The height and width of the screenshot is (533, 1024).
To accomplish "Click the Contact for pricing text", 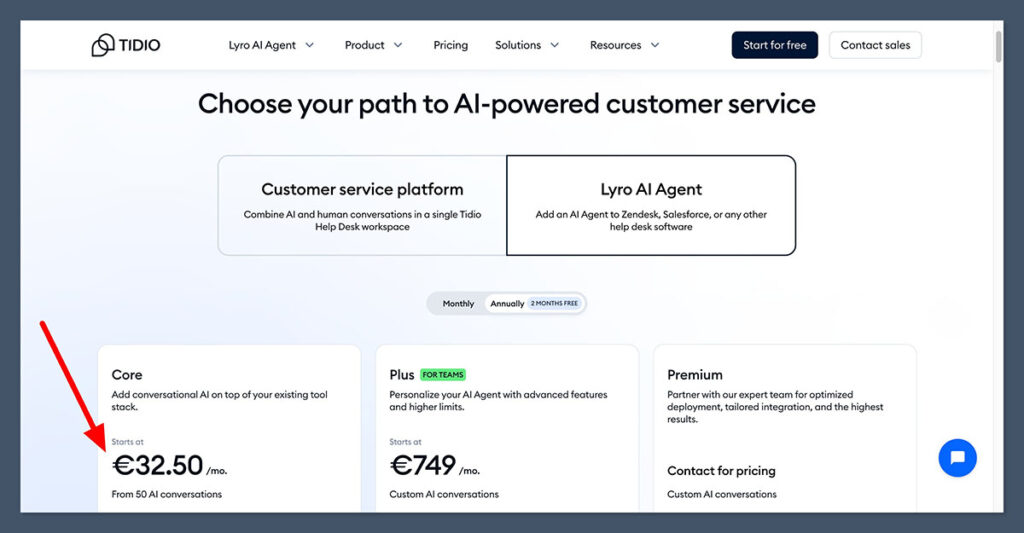I will click(x=722, y=471).
